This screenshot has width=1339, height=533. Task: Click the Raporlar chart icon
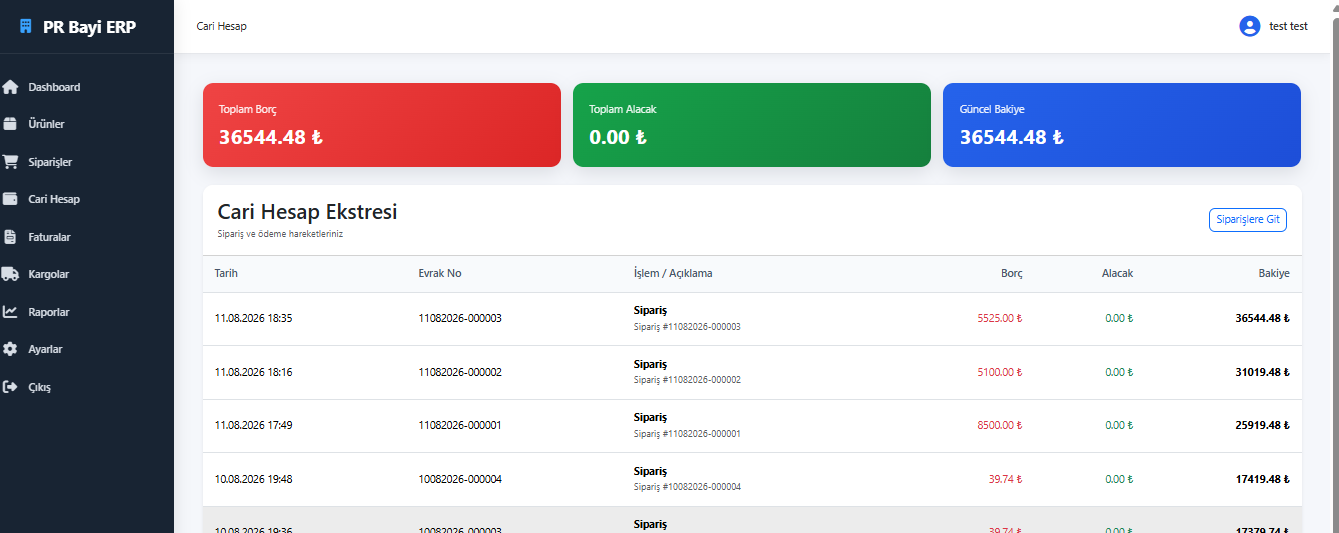point(10,312)
